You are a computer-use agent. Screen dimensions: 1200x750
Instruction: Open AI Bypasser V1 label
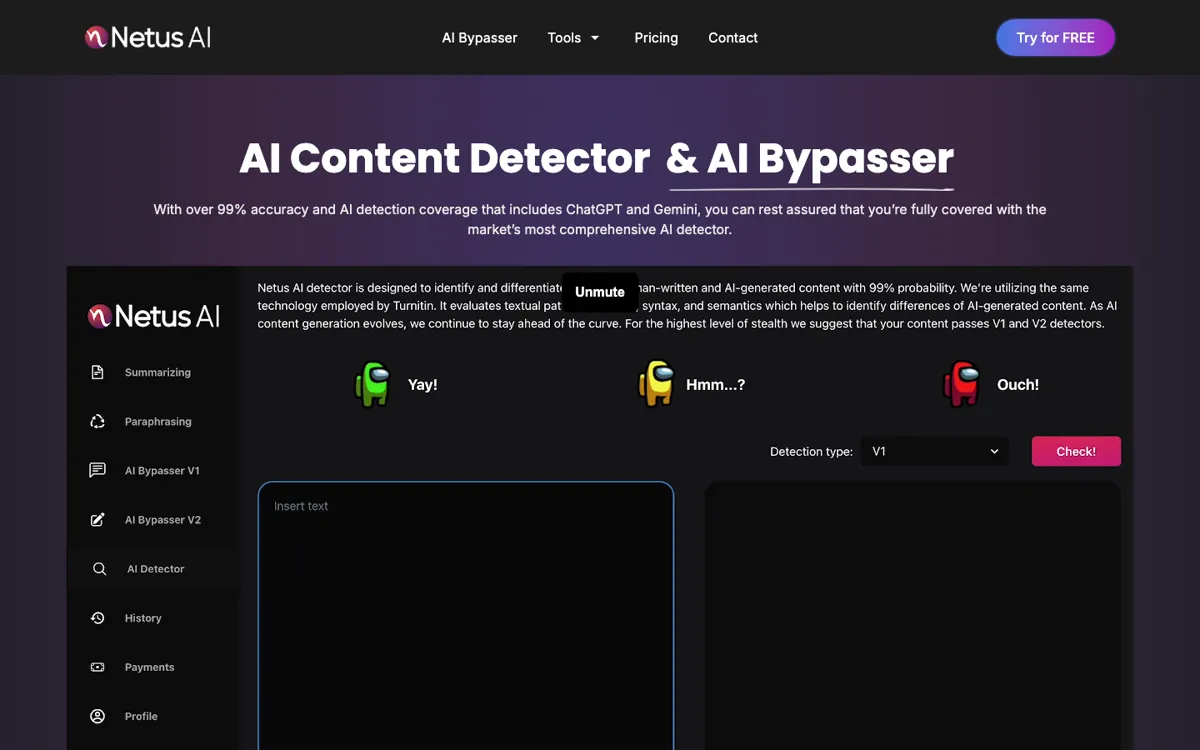coord(162,471)
